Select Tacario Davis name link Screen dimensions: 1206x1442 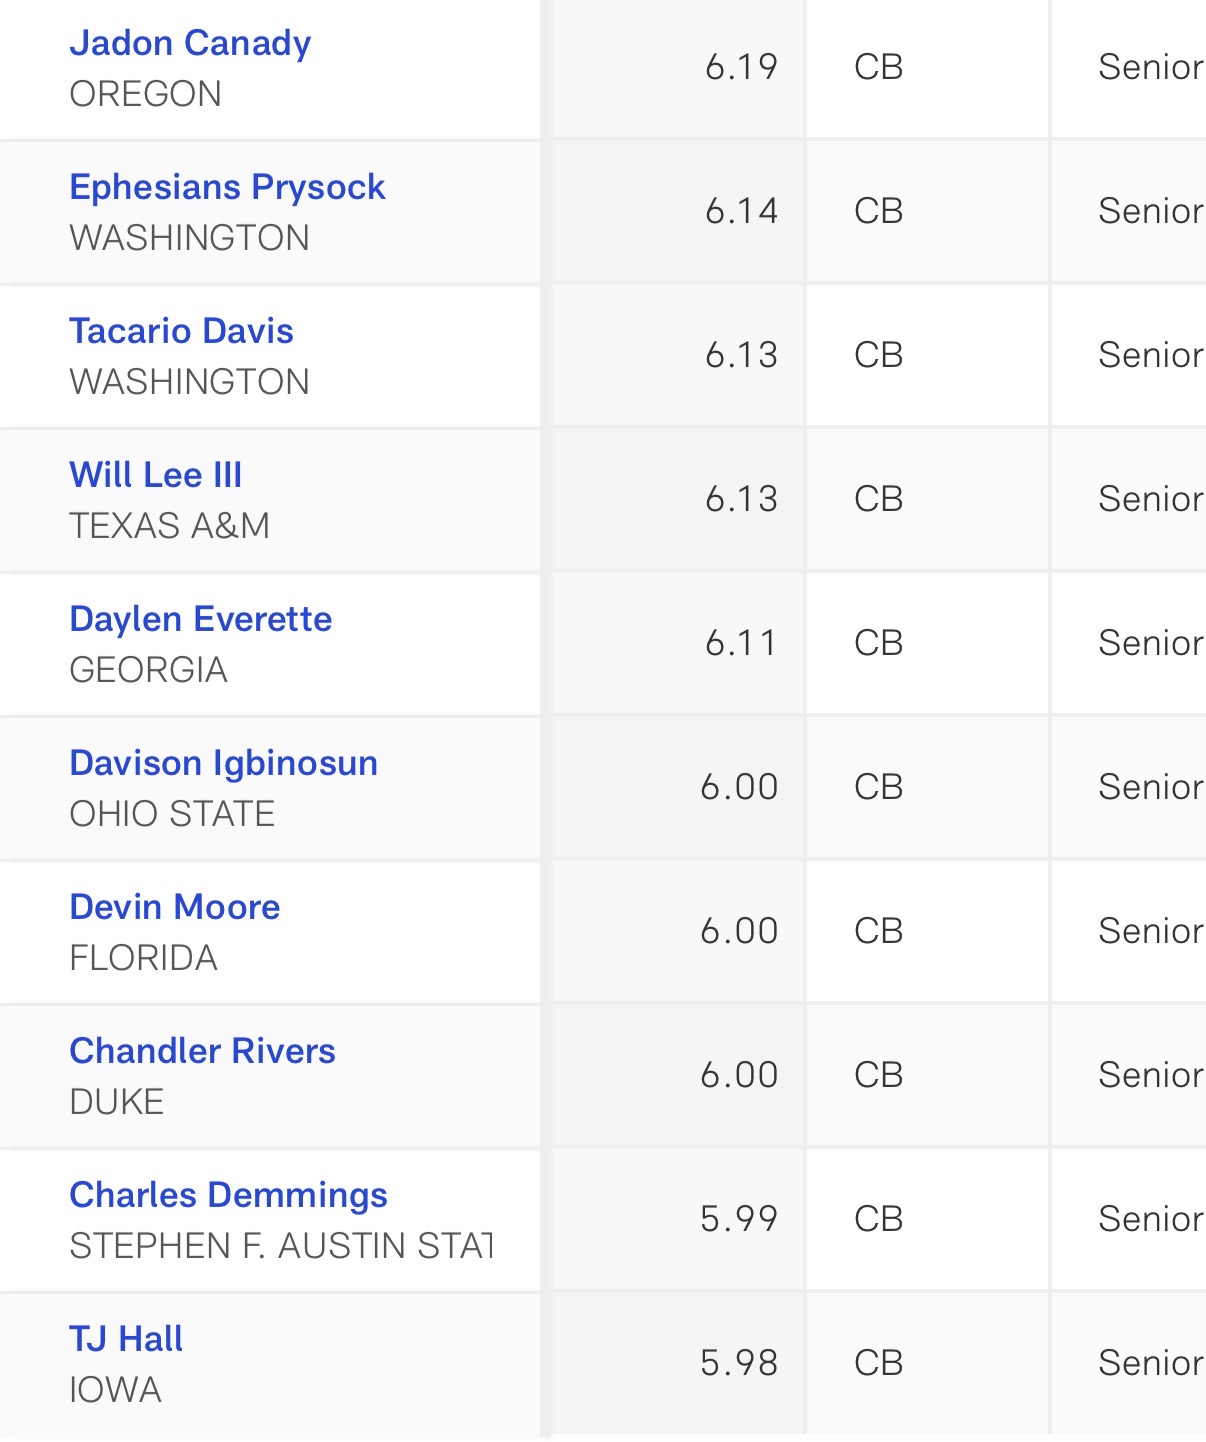[181, 331]
